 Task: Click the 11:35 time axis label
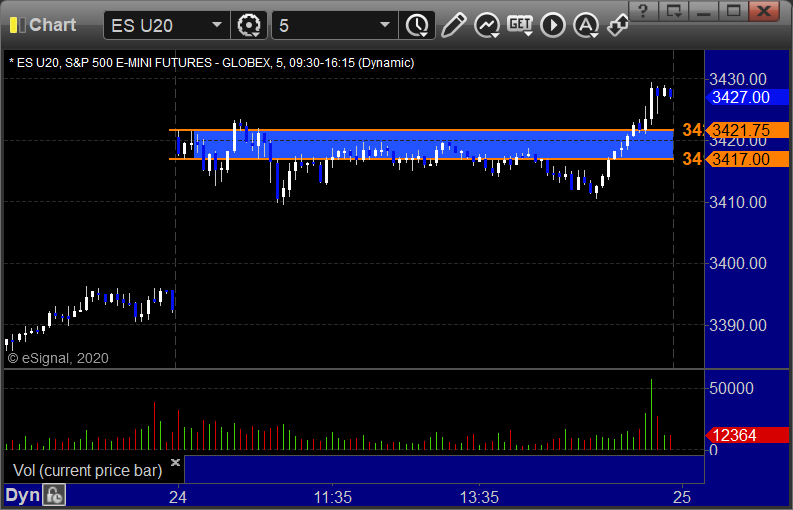point(333,497)
